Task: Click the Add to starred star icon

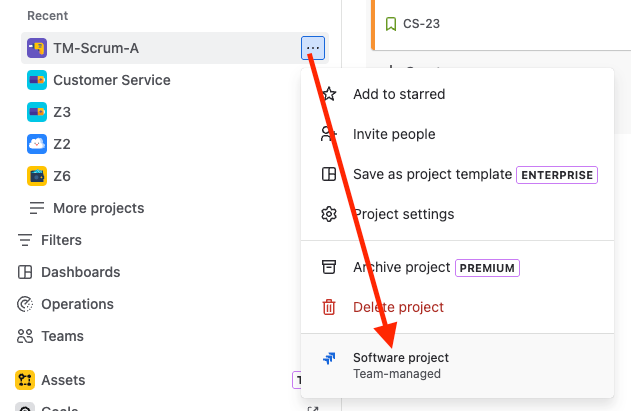Action: [x=329, y=94]
